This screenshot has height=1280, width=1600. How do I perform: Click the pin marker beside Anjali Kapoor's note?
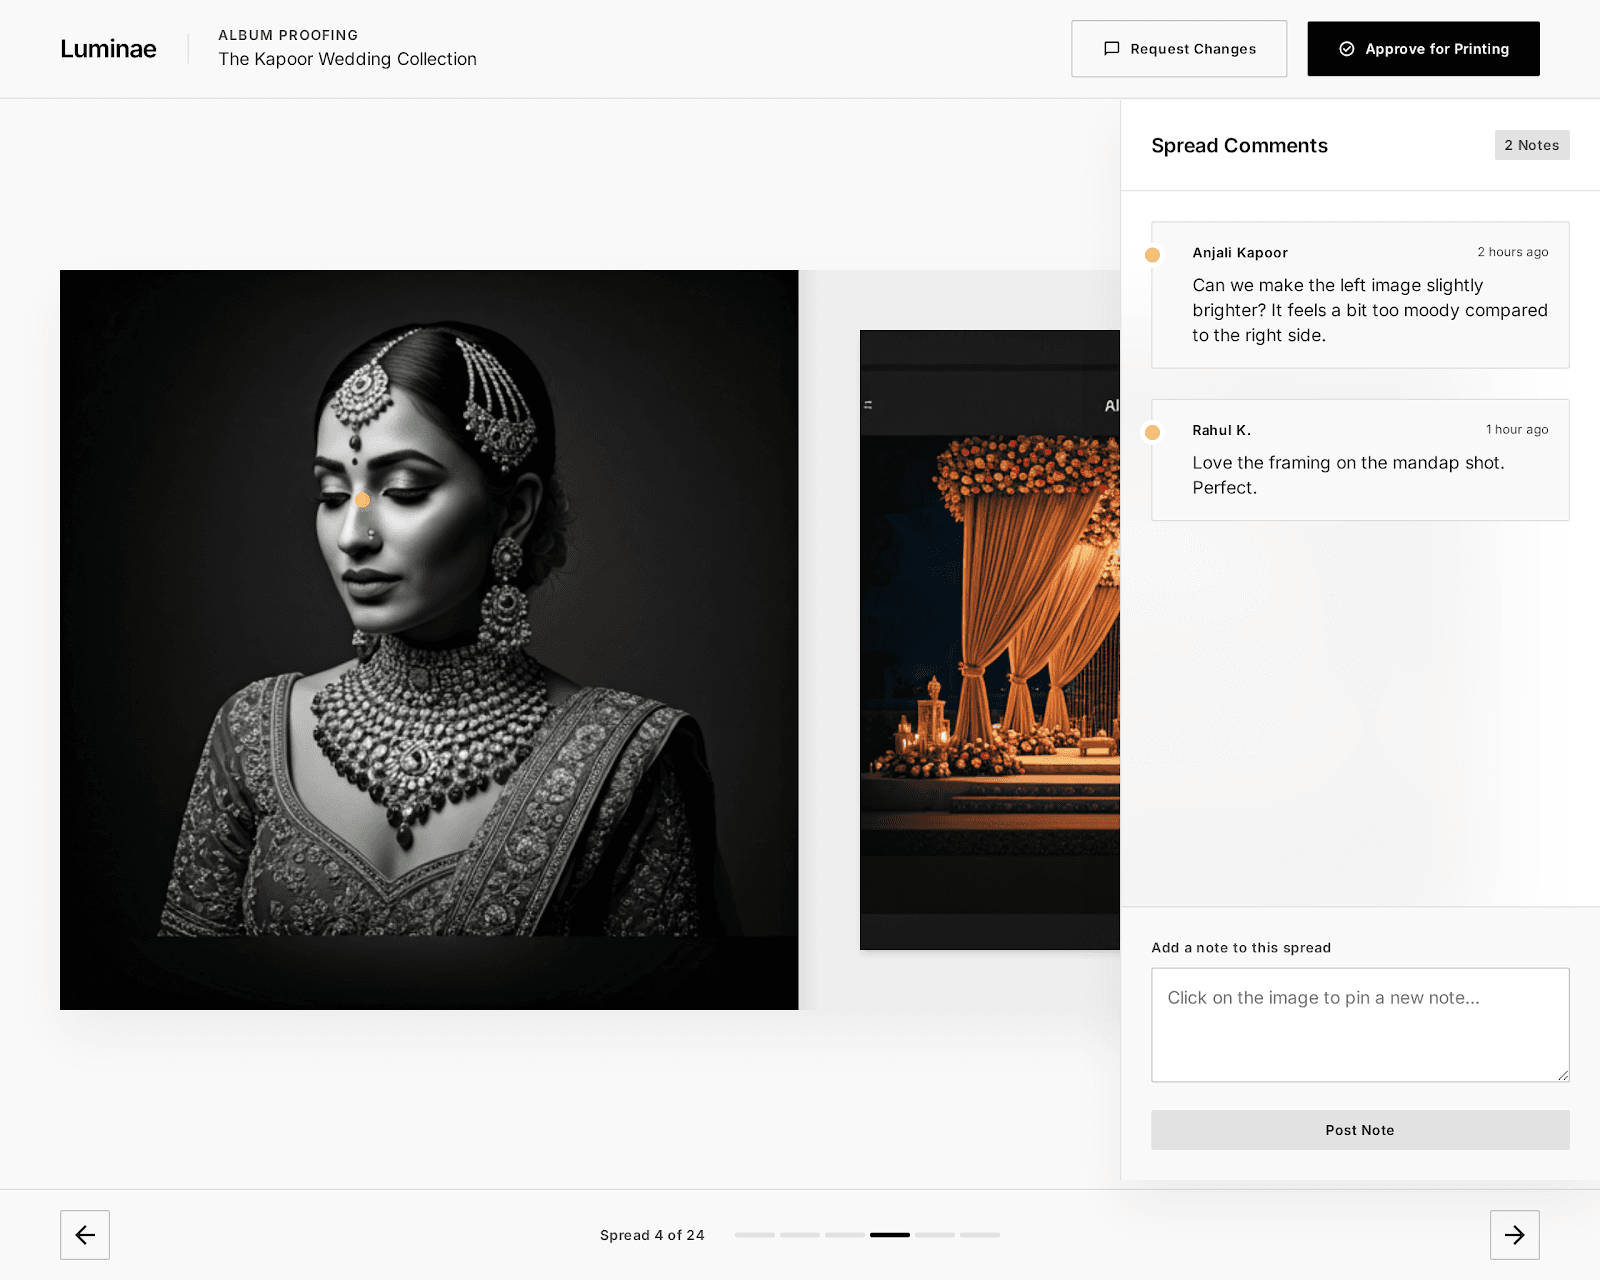point(1152,255)
